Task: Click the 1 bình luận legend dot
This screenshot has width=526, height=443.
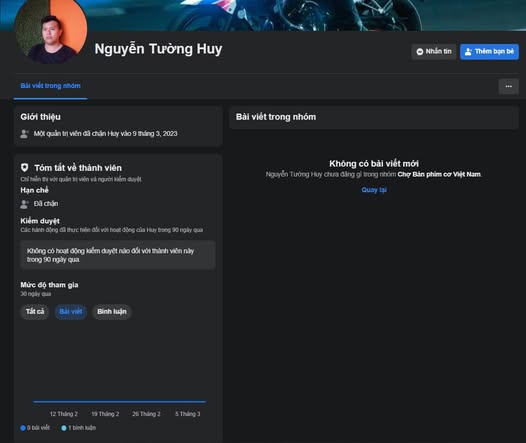Action: [64, 428]
